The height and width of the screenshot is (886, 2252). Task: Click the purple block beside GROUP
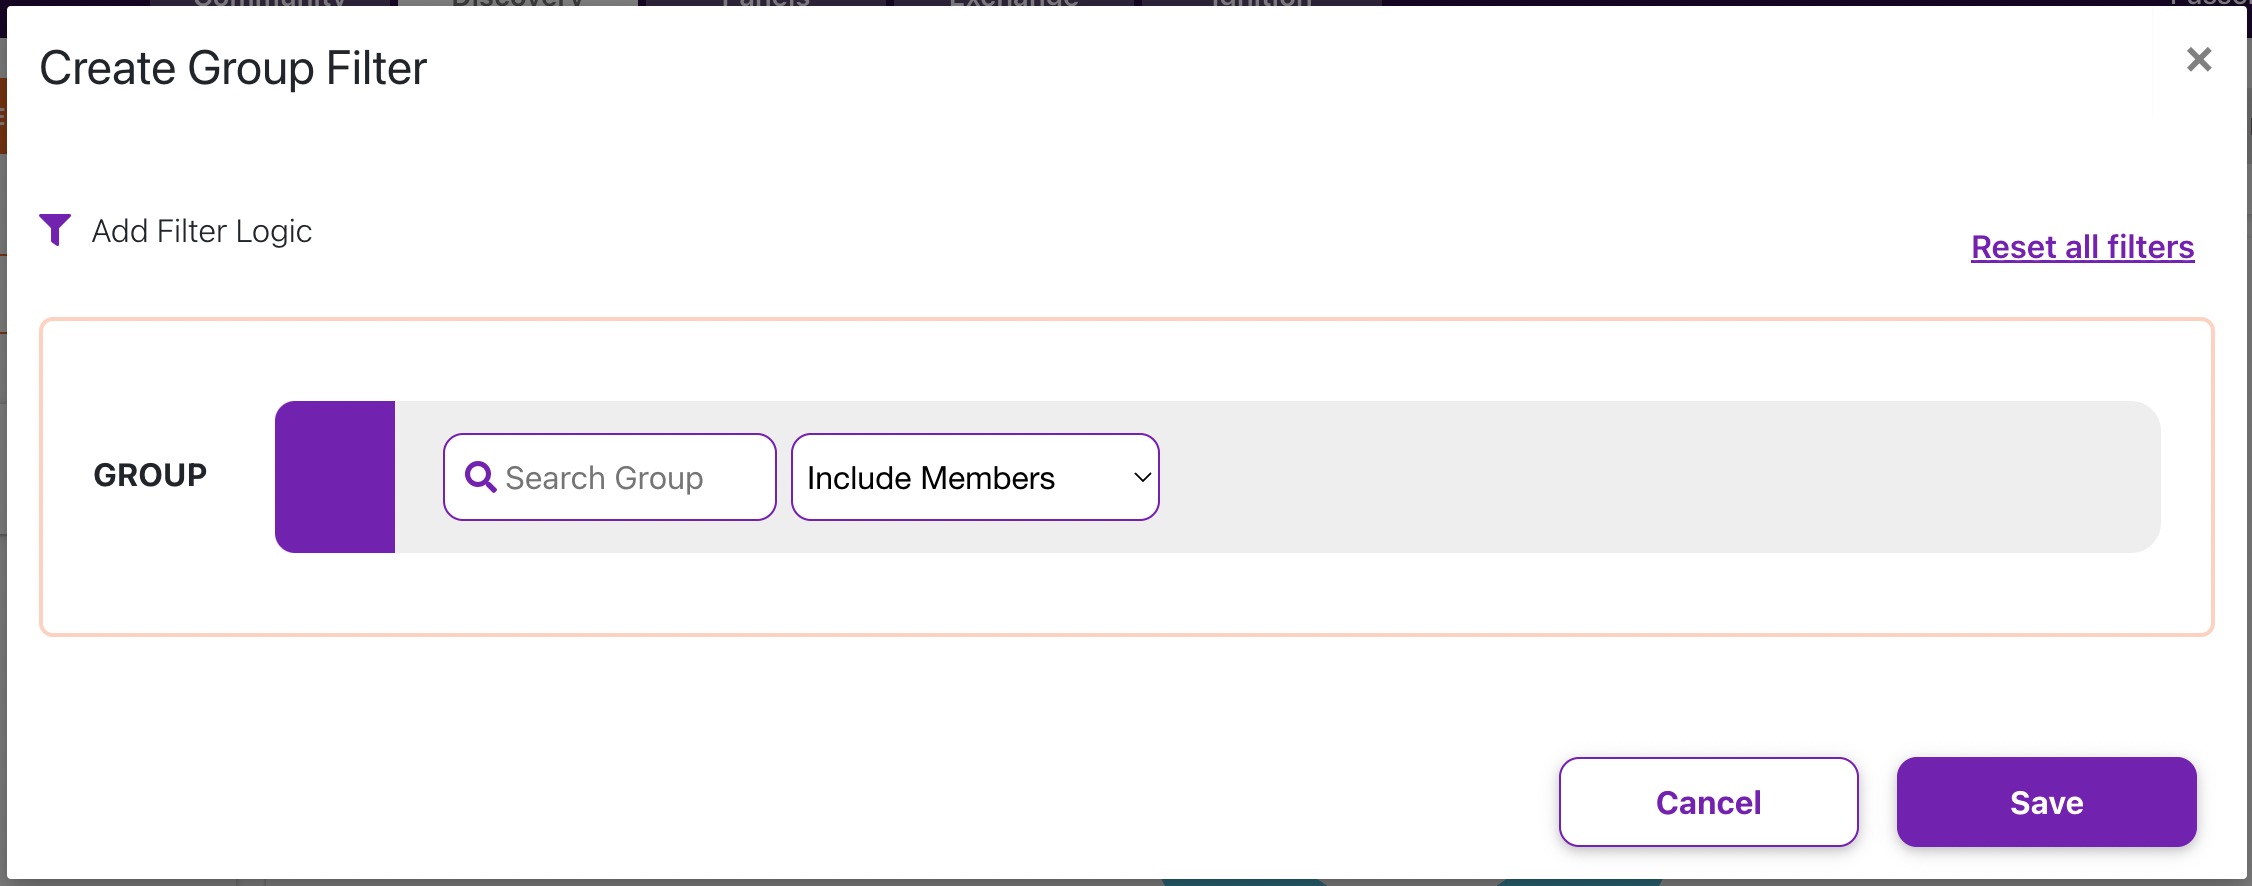335,477
